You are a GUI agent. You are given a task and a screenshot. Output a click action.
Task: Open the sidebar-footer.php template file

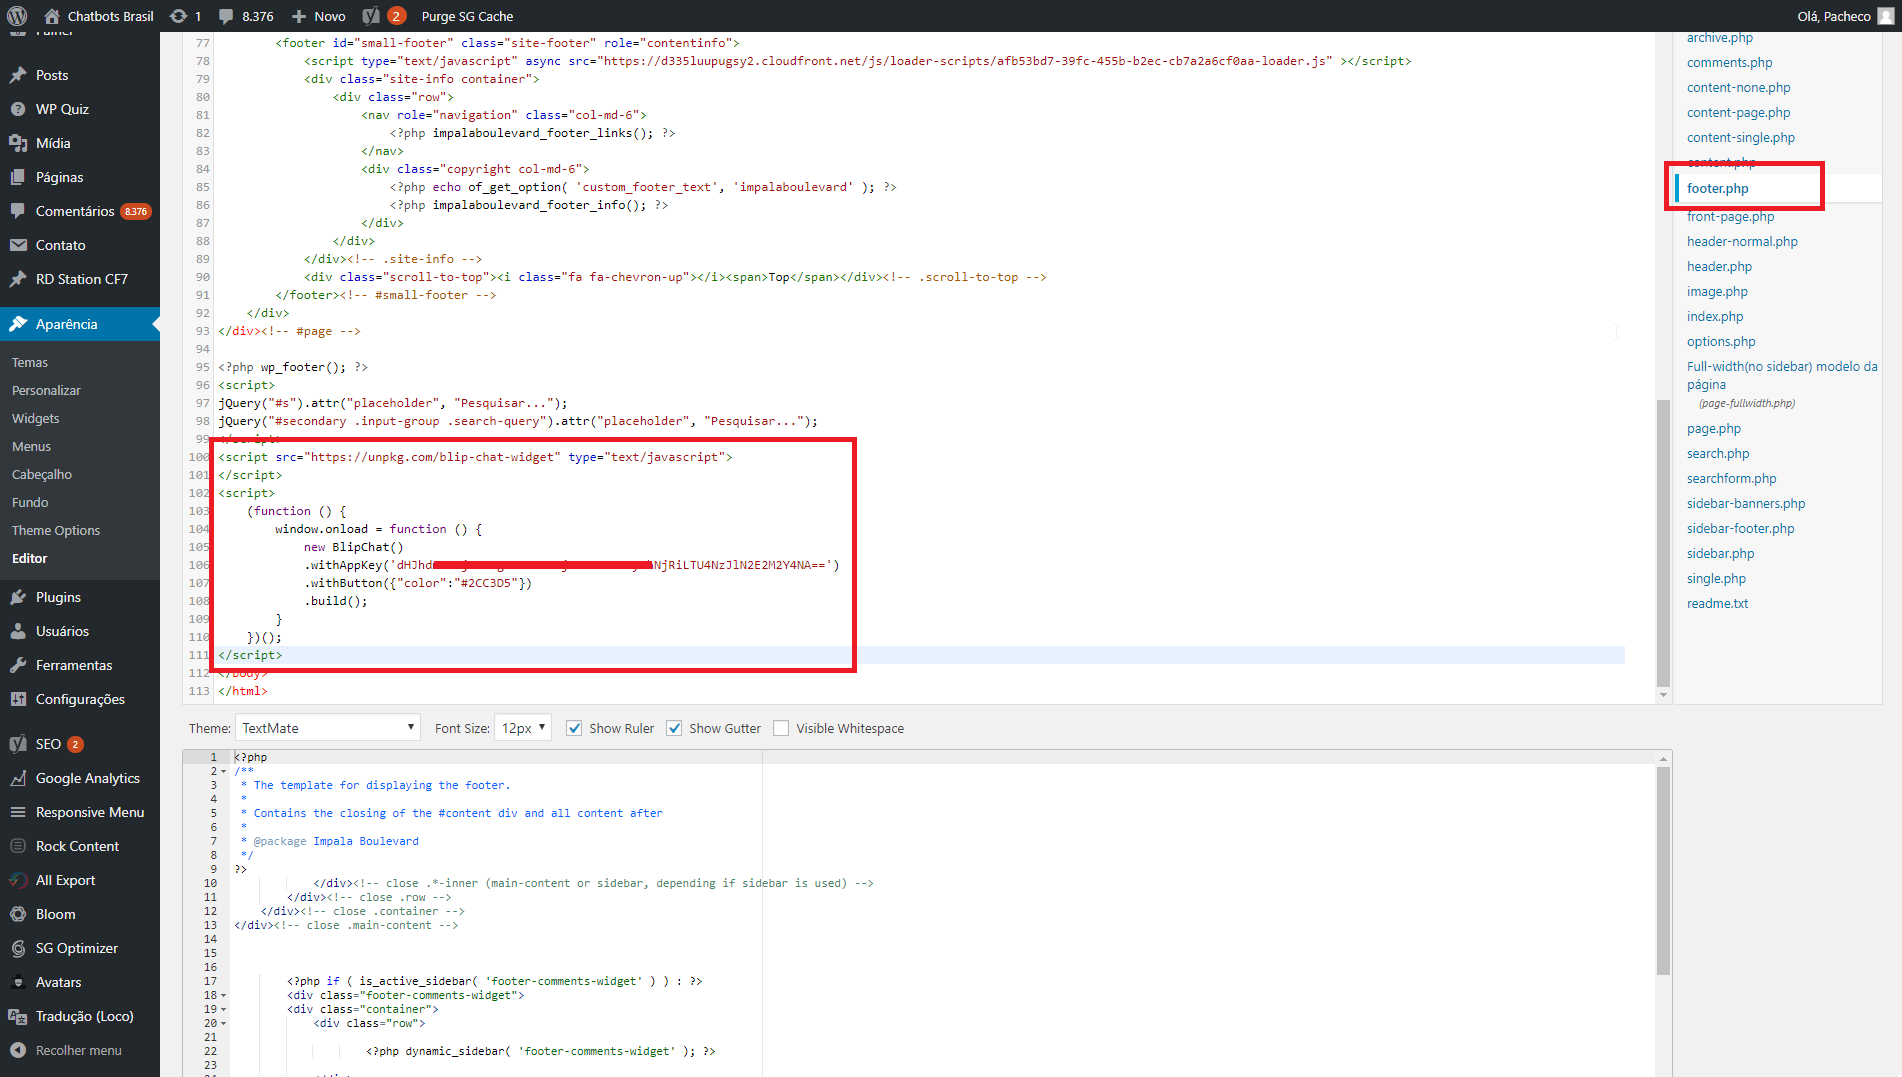[x=1740, y=528]
